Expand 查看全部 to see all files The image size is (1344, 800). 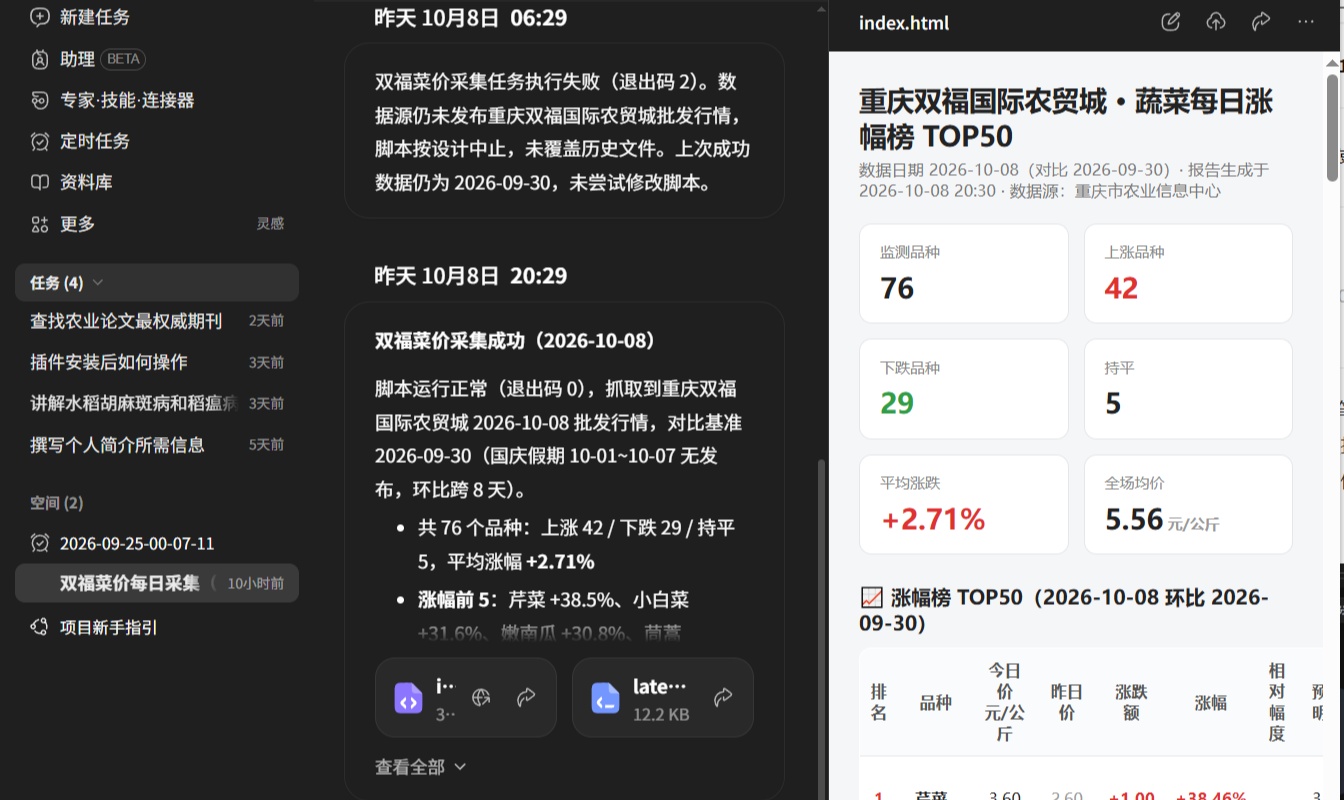pos(420,767)
